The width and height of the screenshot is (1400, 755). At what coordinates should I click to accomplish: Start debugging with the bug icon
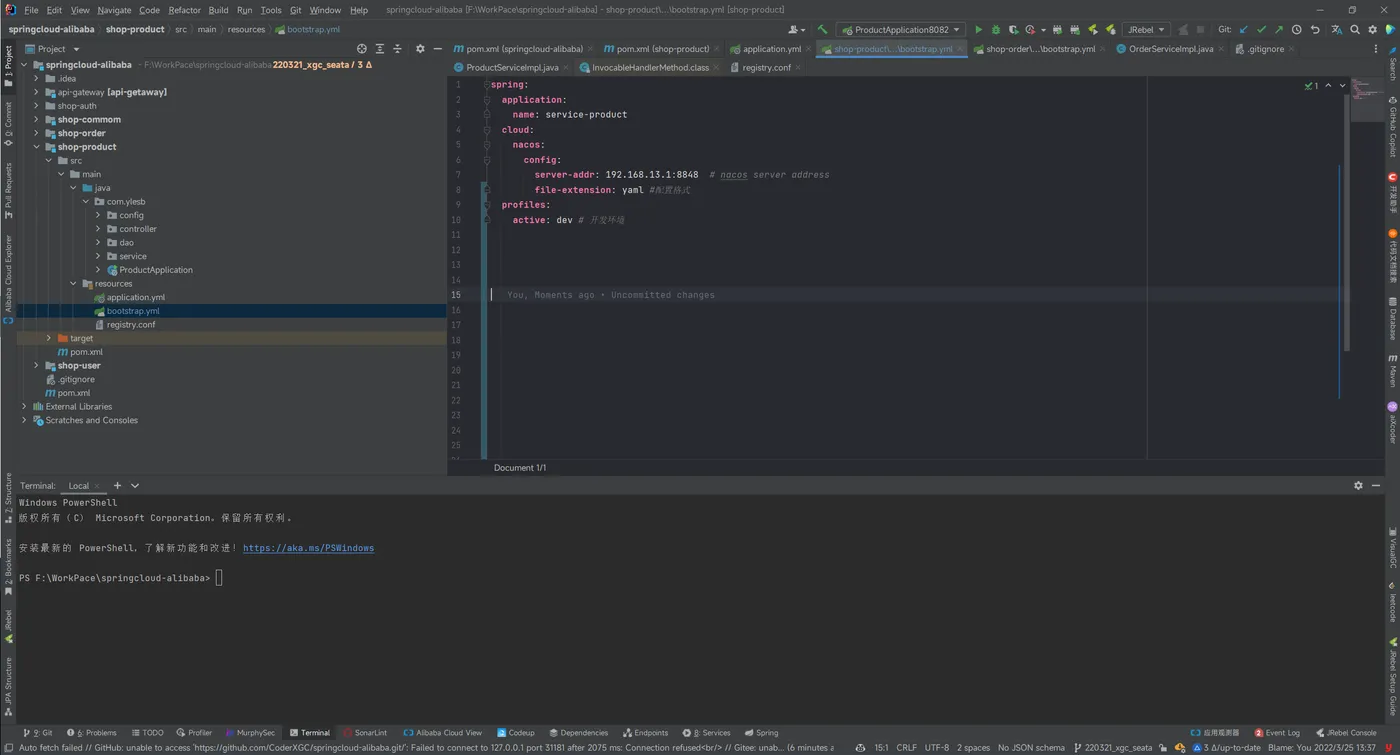point(995,30)
